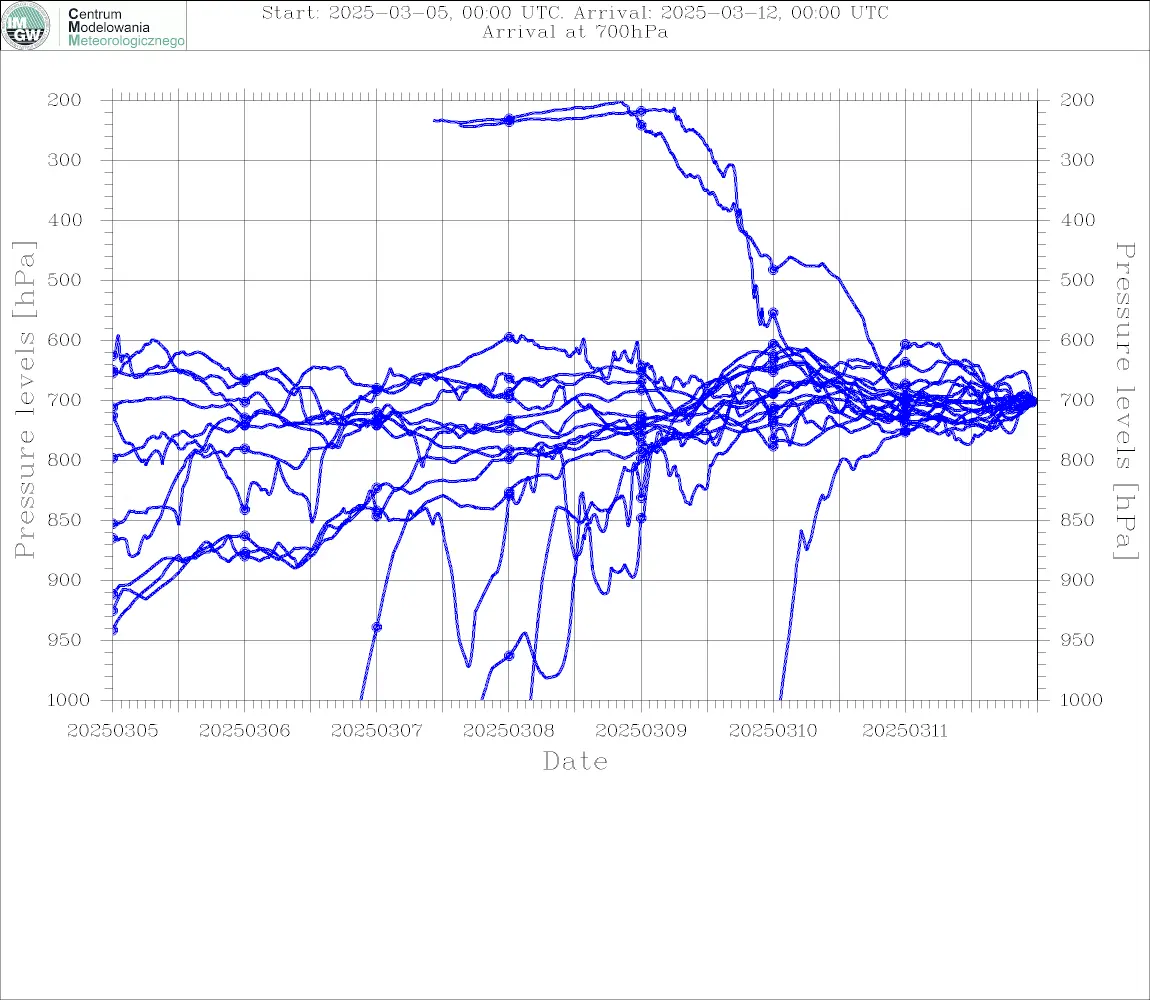Click the left axis 900 label
This screenshot has width=1150, height=1000.
[x=65, y=580]
